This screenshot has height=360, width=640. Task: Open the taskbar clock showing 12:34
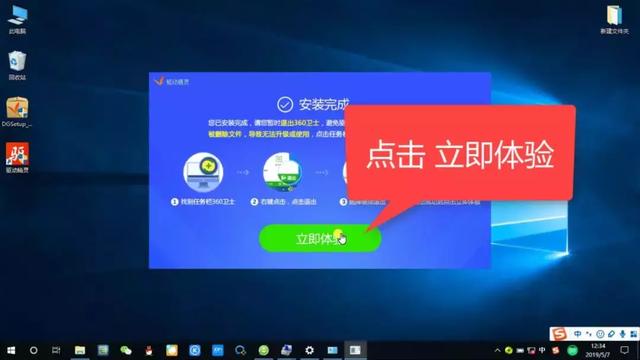click(x=598, y=350)
